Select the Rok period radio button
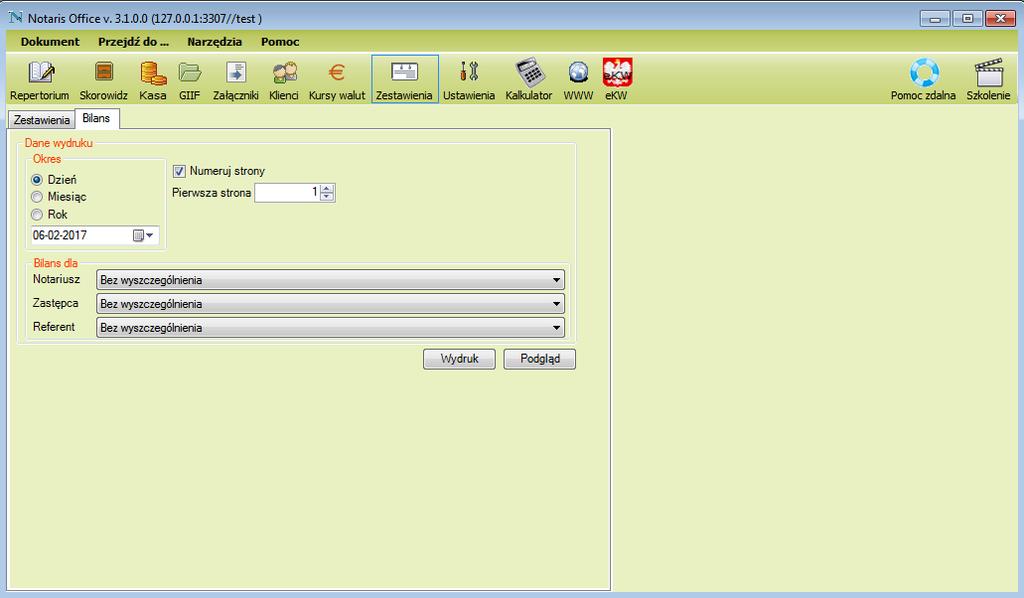Image resolution: width=1024 pixels, height=598 pixels. [37, 215]
